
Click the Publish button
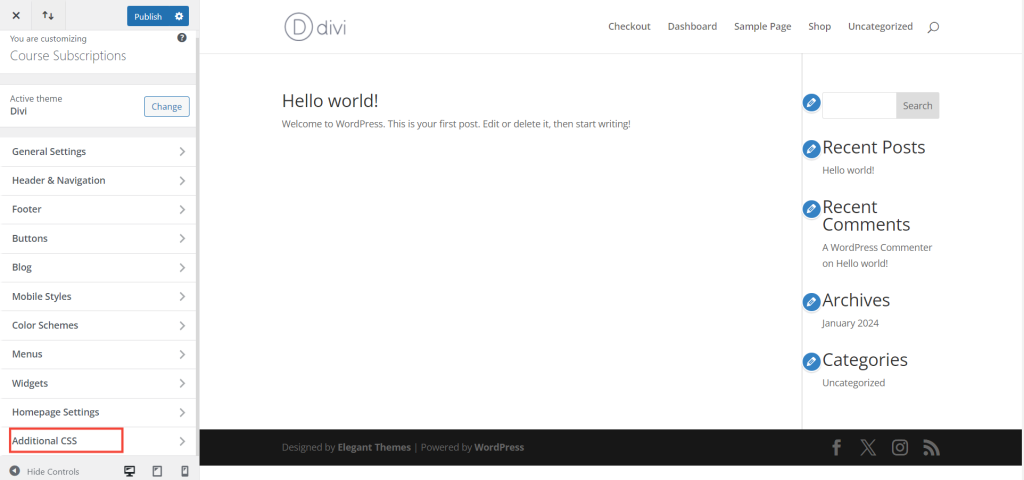148,16
